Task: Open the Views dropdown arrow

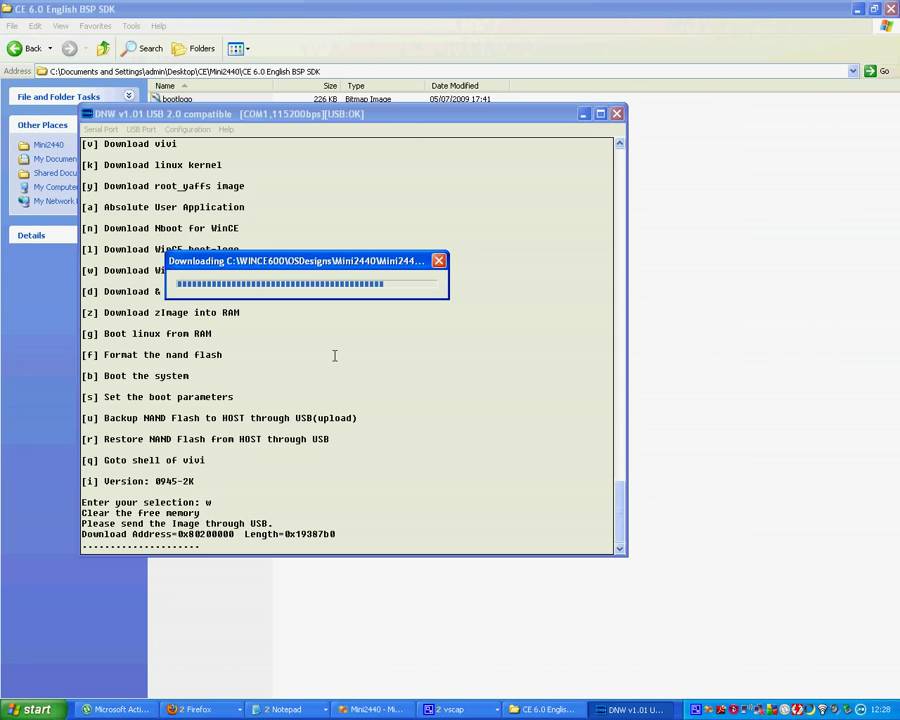Action: 247,49
